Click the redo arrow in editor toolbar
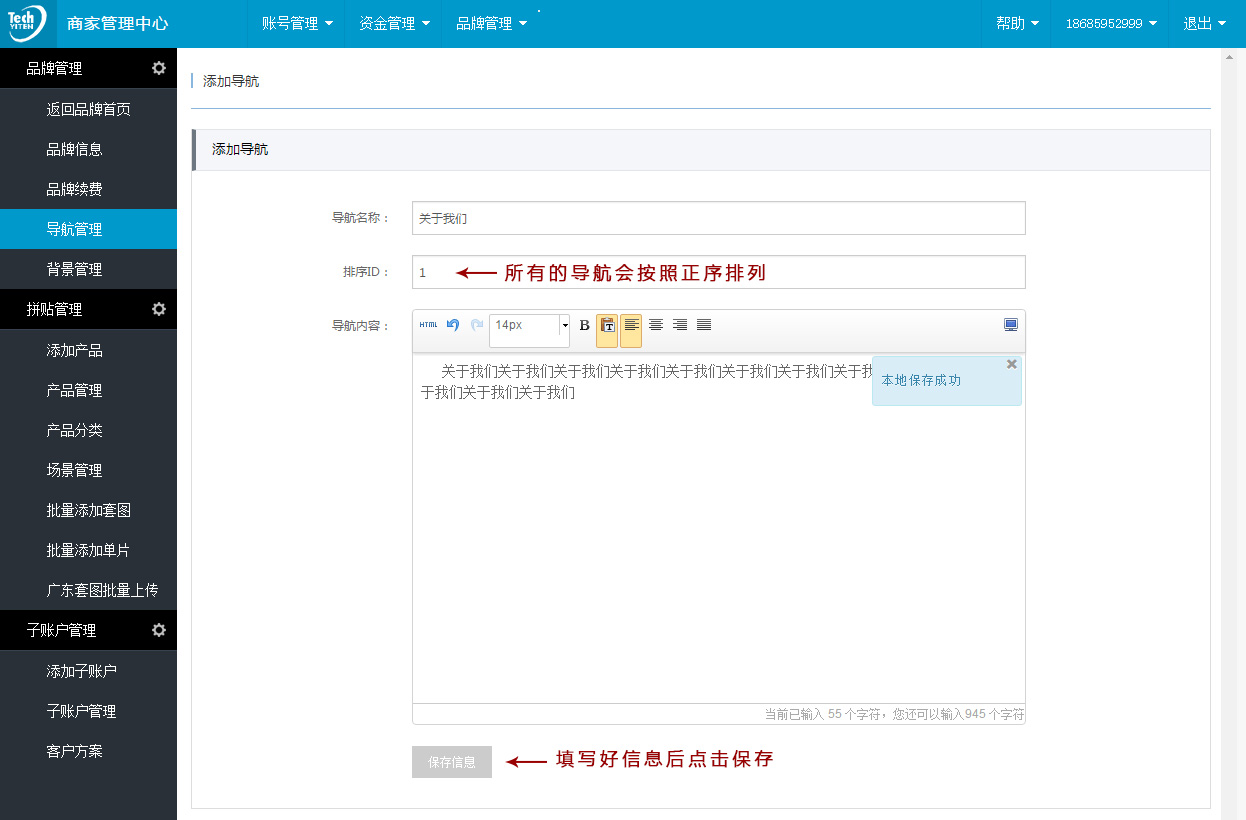The width and height of the screenshot is (1246, 820). point(477,325)
